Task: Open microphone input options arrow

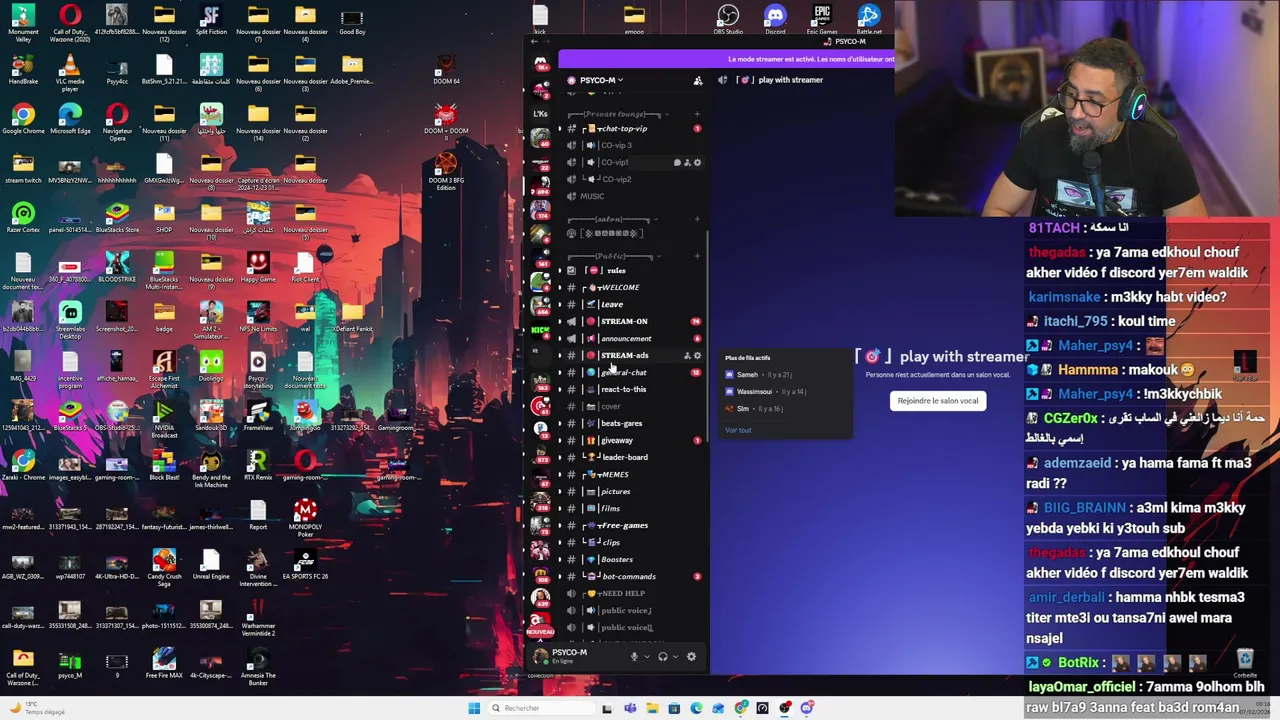Action: point(646,657)
